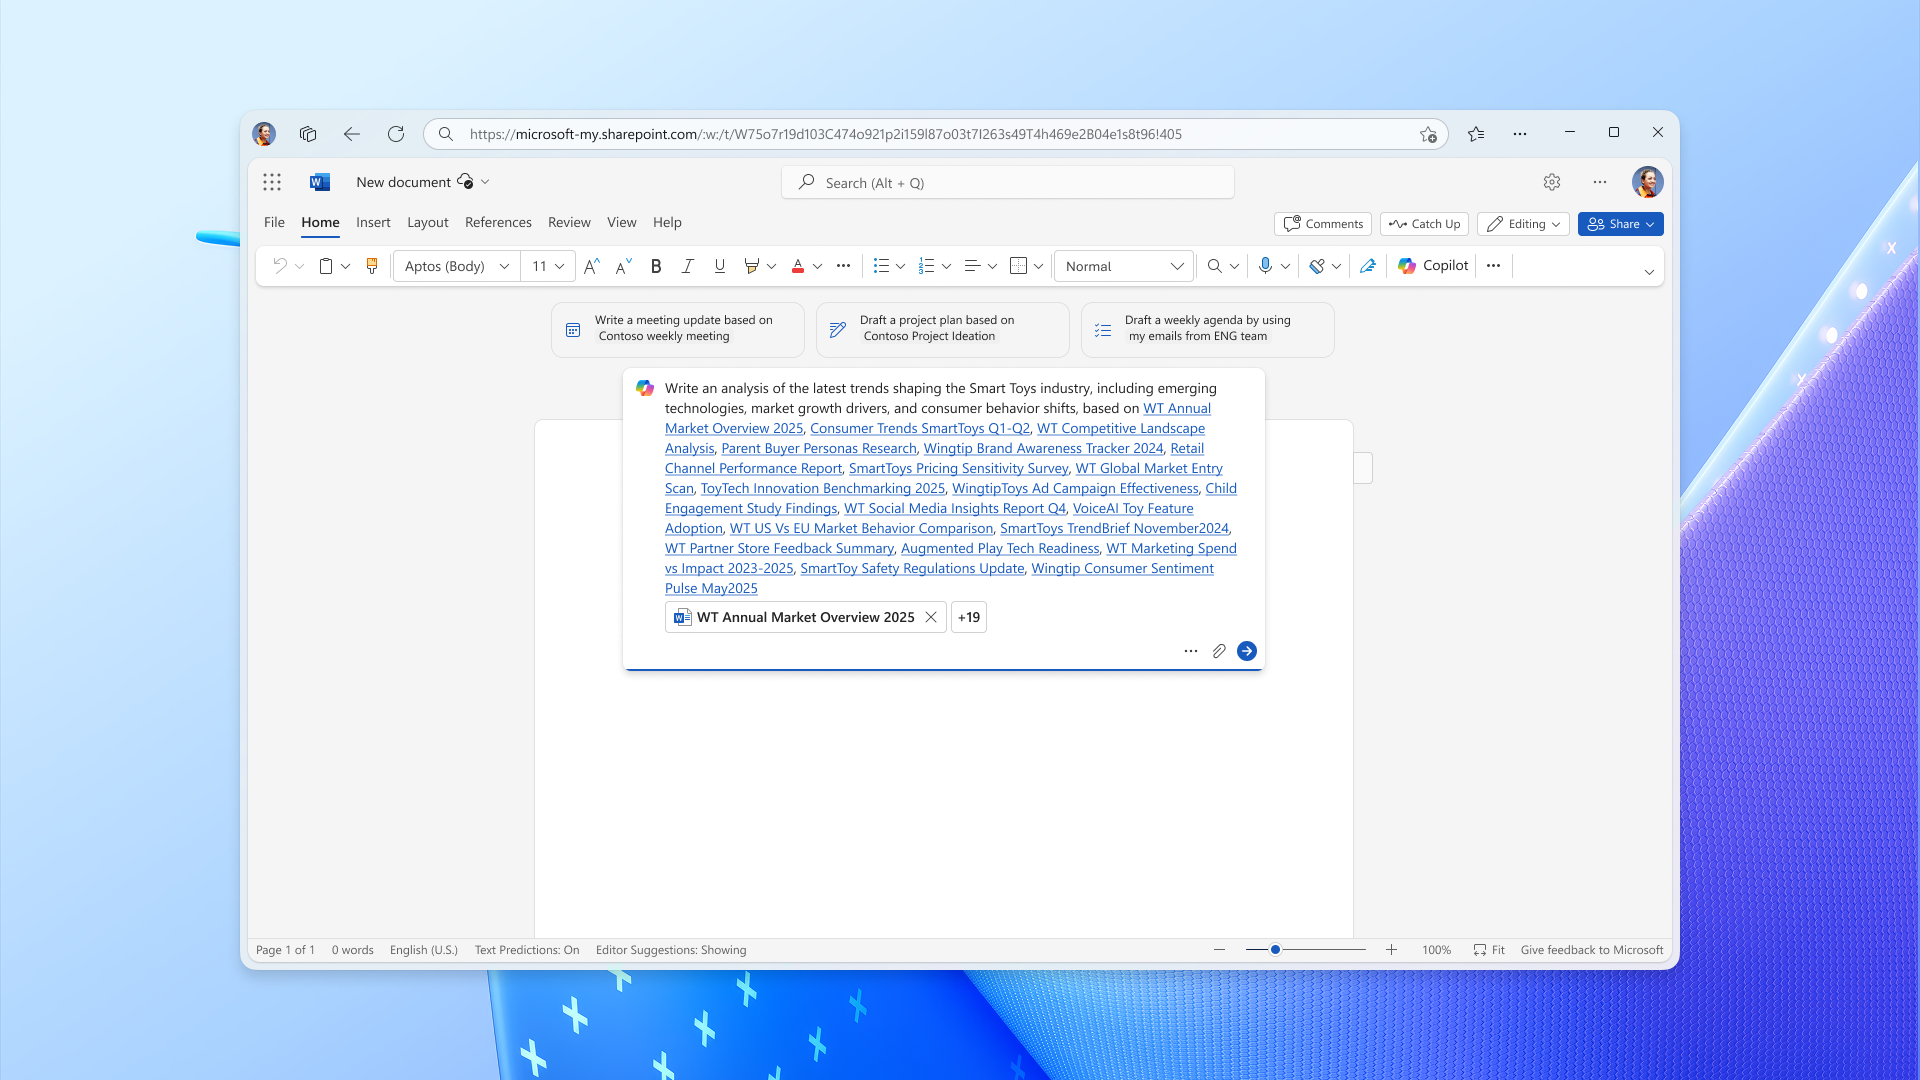The height and width of the screenshot is (1080, 1920).
Task: Open the Comments pane
Action: tap(1323, 224)
